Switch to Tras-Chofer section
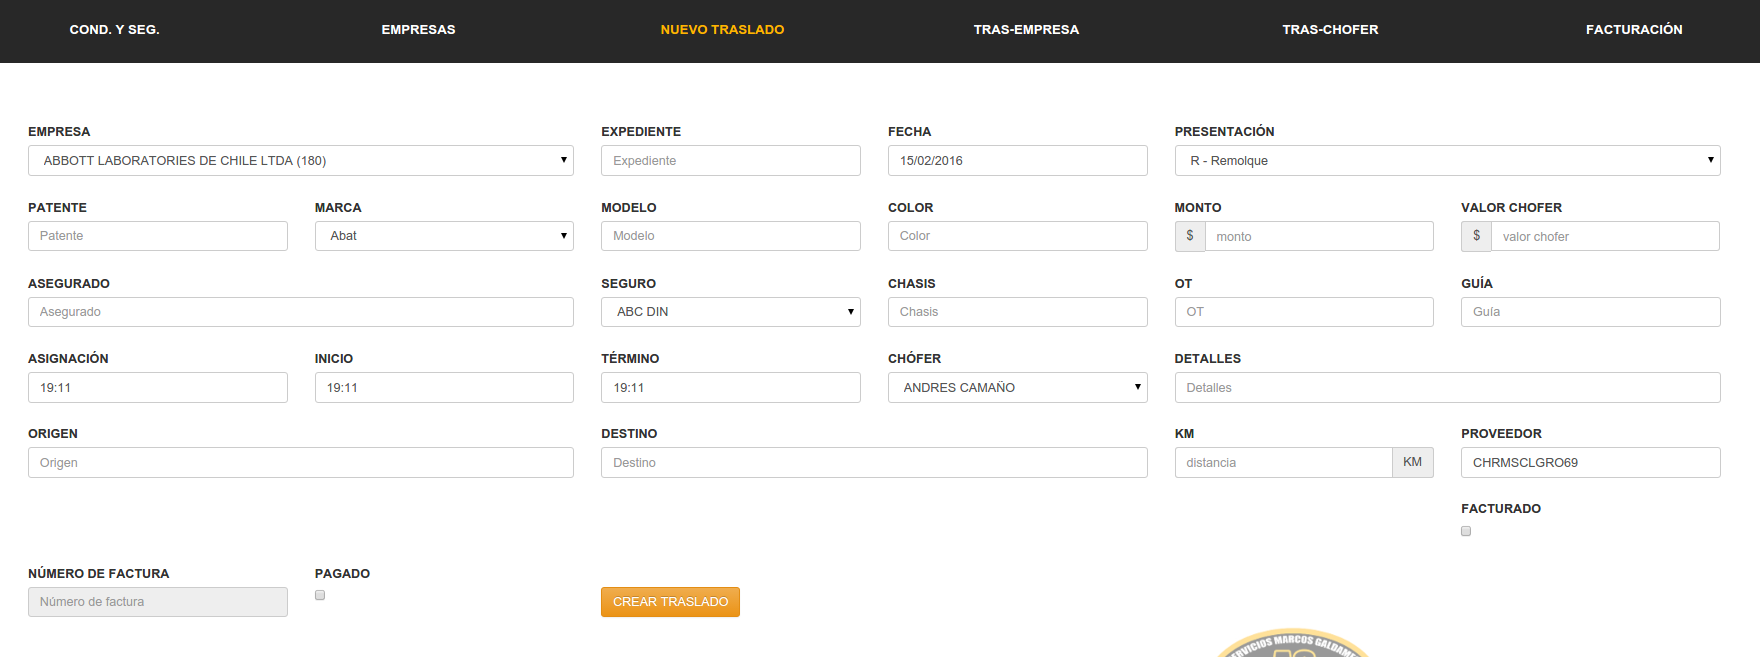Screen dimensions: 1760x657 [1330, 30]
